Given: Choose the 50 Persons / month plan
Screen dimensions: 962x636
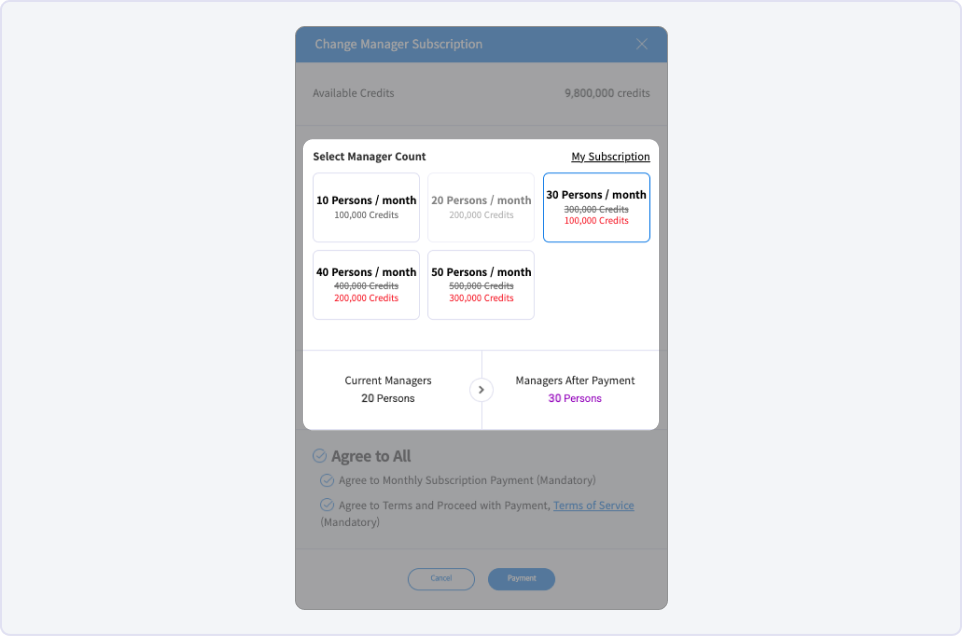Looking at the screenshot, I should coord(481,284).
